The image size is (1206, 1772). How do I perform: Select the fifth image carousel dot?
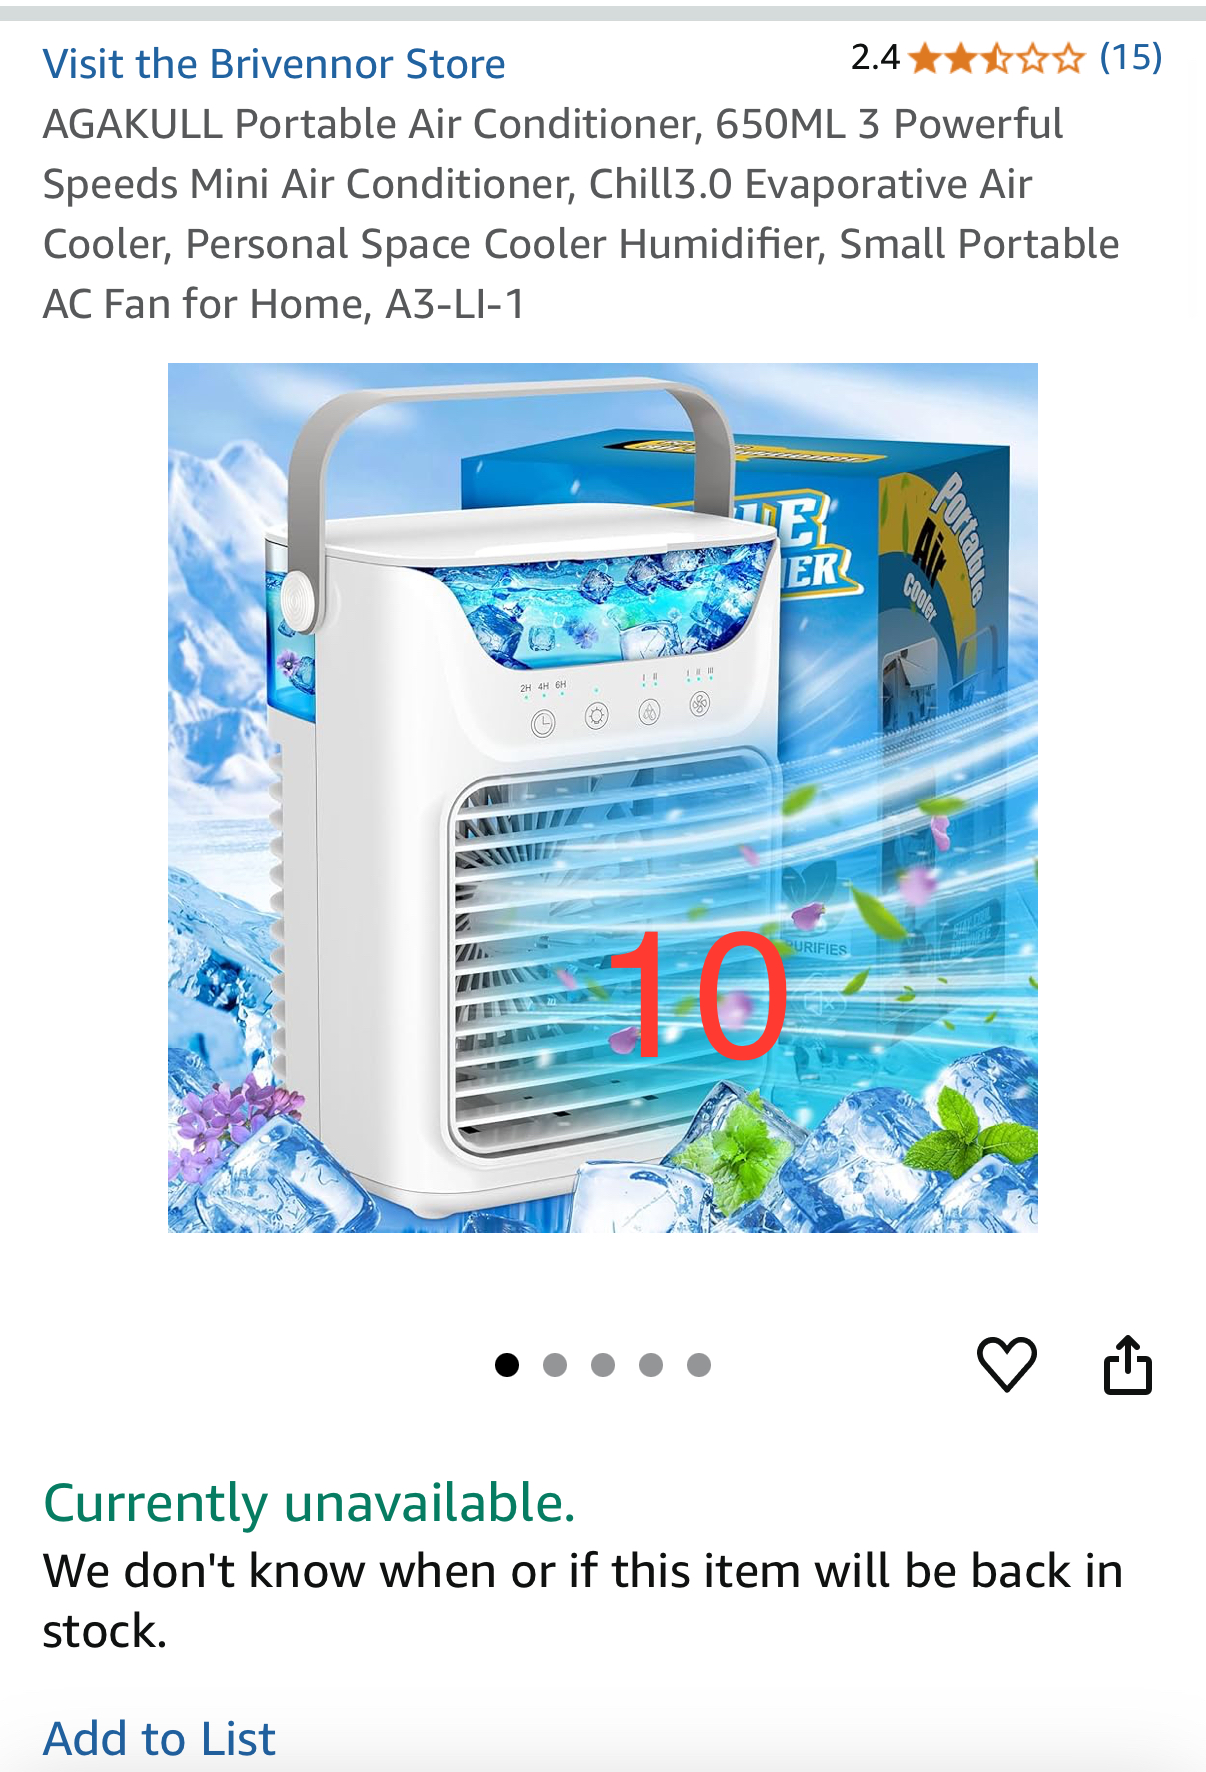tap(699, 1365)
